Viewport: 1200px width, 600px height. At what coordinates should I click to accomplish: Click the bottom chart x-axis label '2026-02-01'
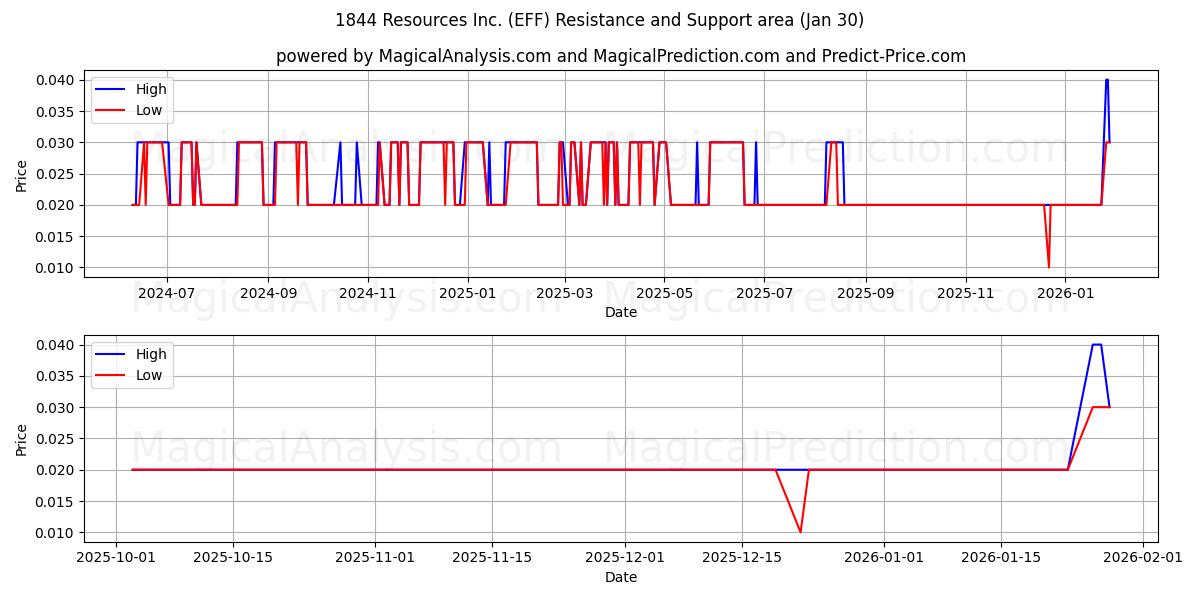(x=1143, y=558)
